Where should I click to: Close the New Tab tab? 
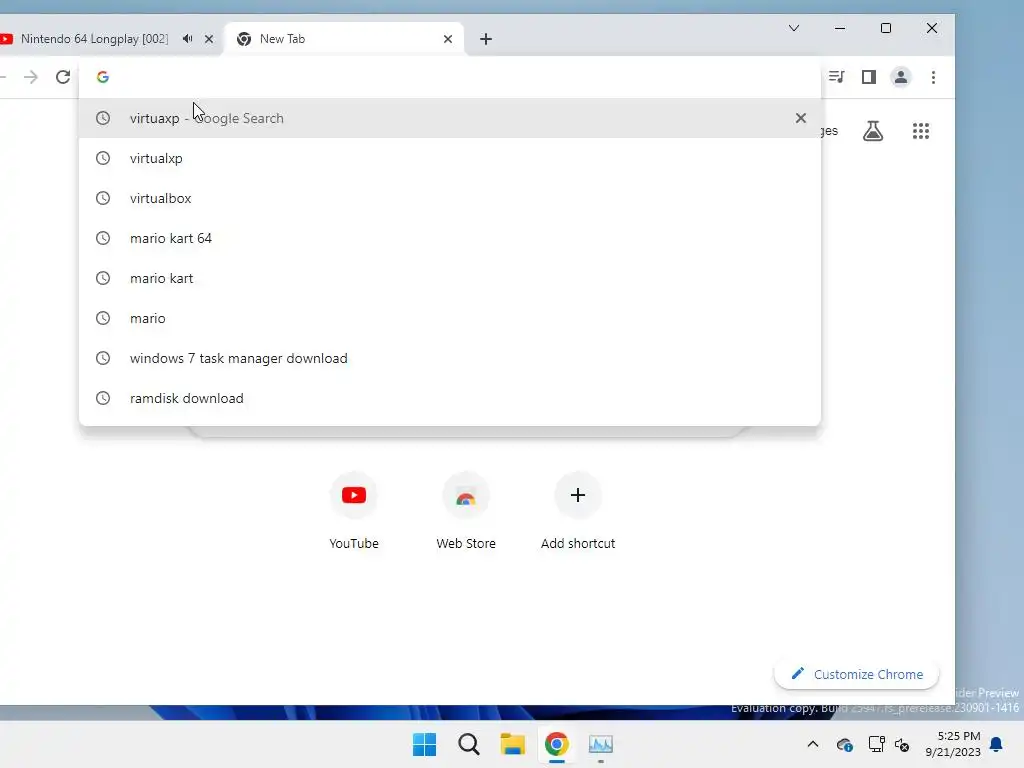click(x=448, y=39)
